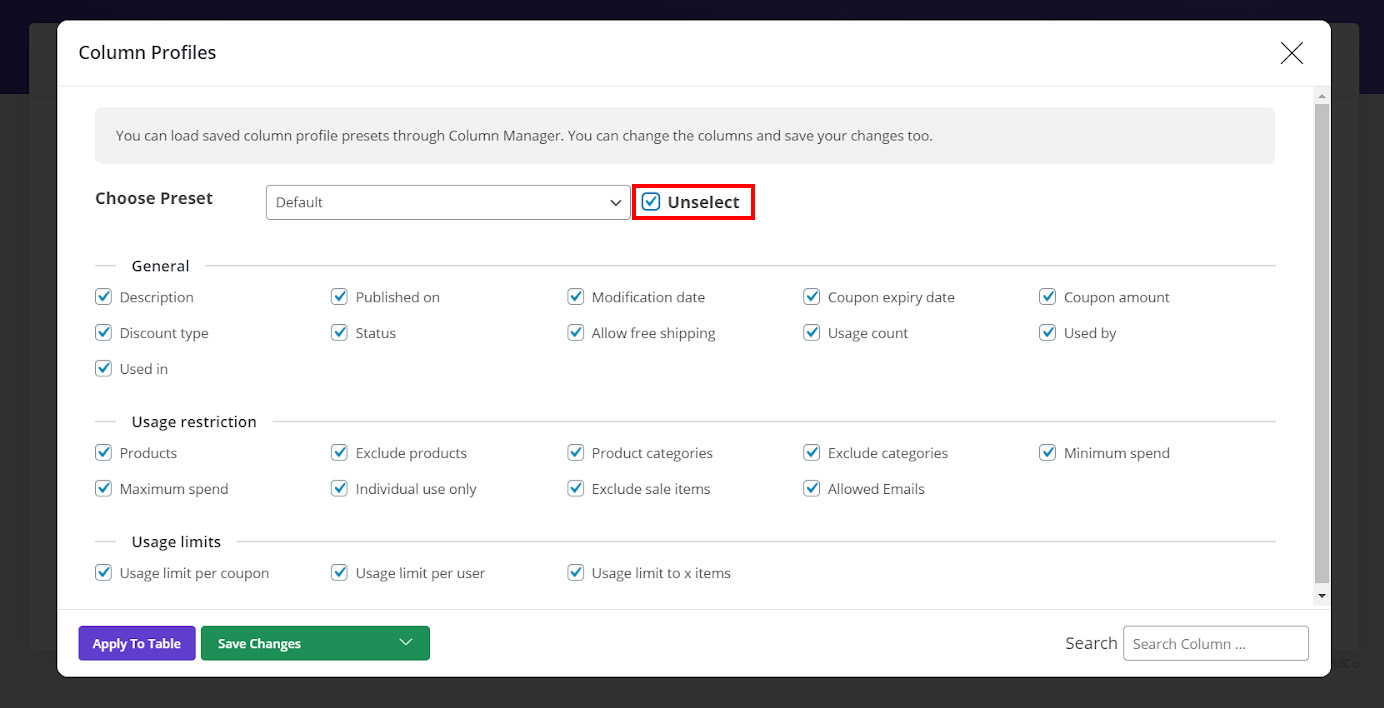Screen dimensions: 1384x708
Task: Click the Column Profiles dialog title
Action: [x=147, y=52]
